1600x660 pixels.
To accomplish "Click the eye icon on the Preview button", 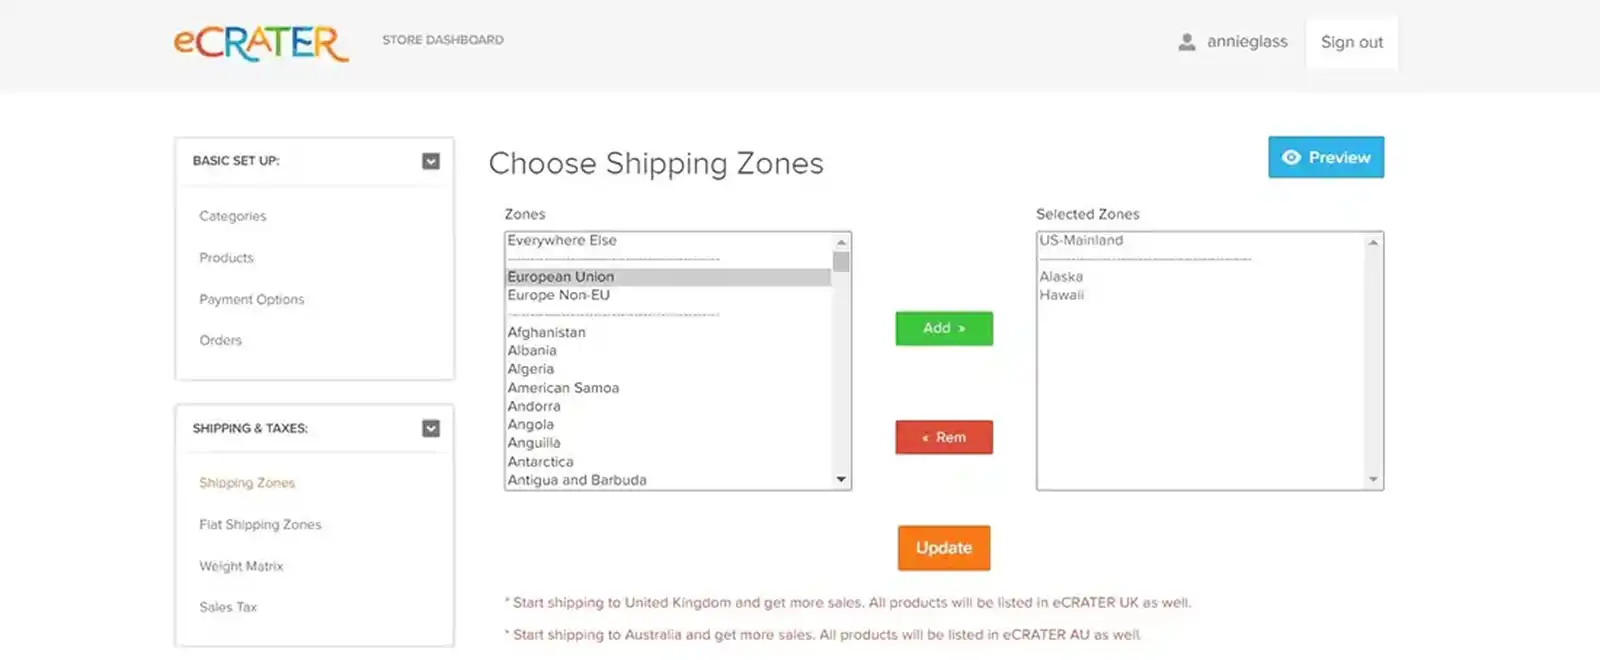I will pyautogui.click(x=1293, y=157).
